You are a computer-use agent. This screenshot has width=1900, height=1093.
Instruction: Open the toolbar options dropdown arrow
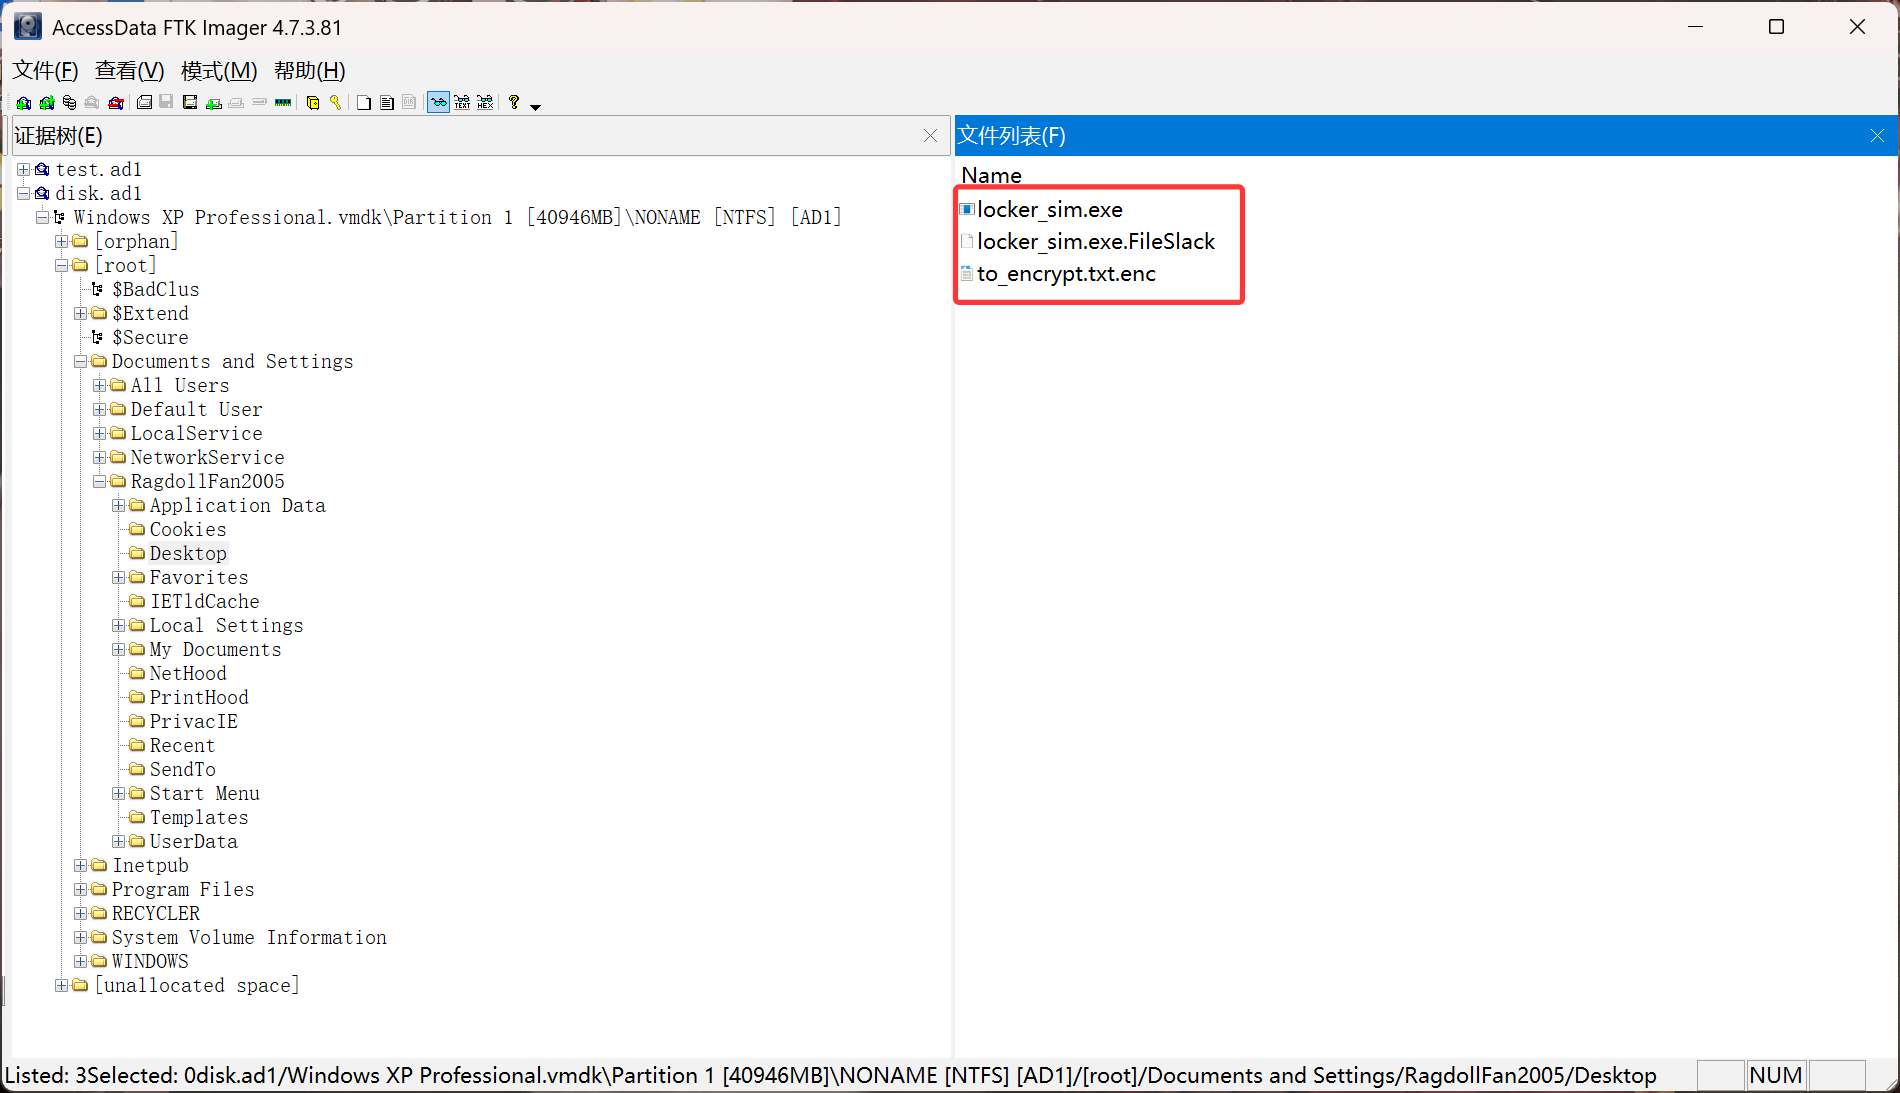pos(536,106)
